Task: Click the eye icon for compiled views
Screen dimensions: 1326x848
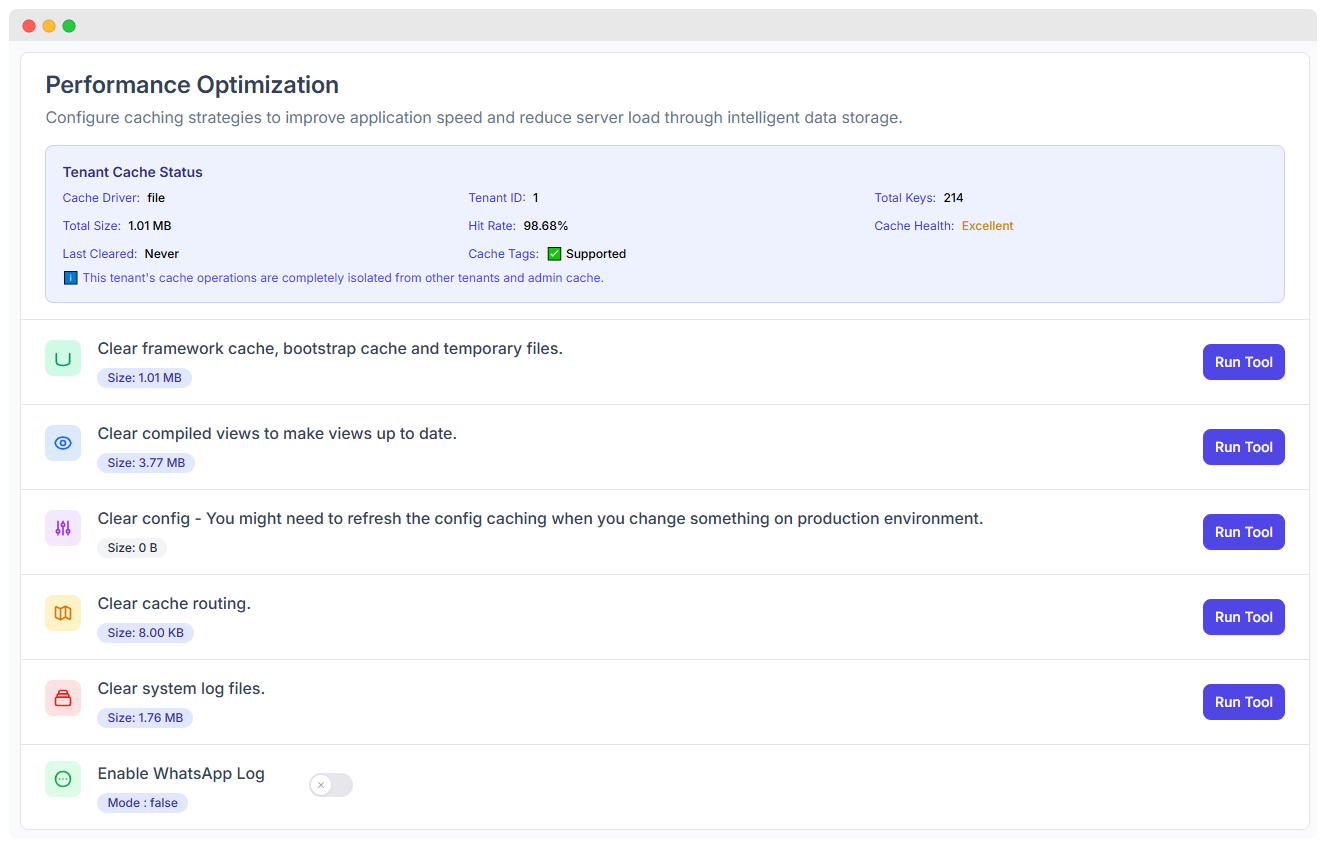Action: coord(63,443)
